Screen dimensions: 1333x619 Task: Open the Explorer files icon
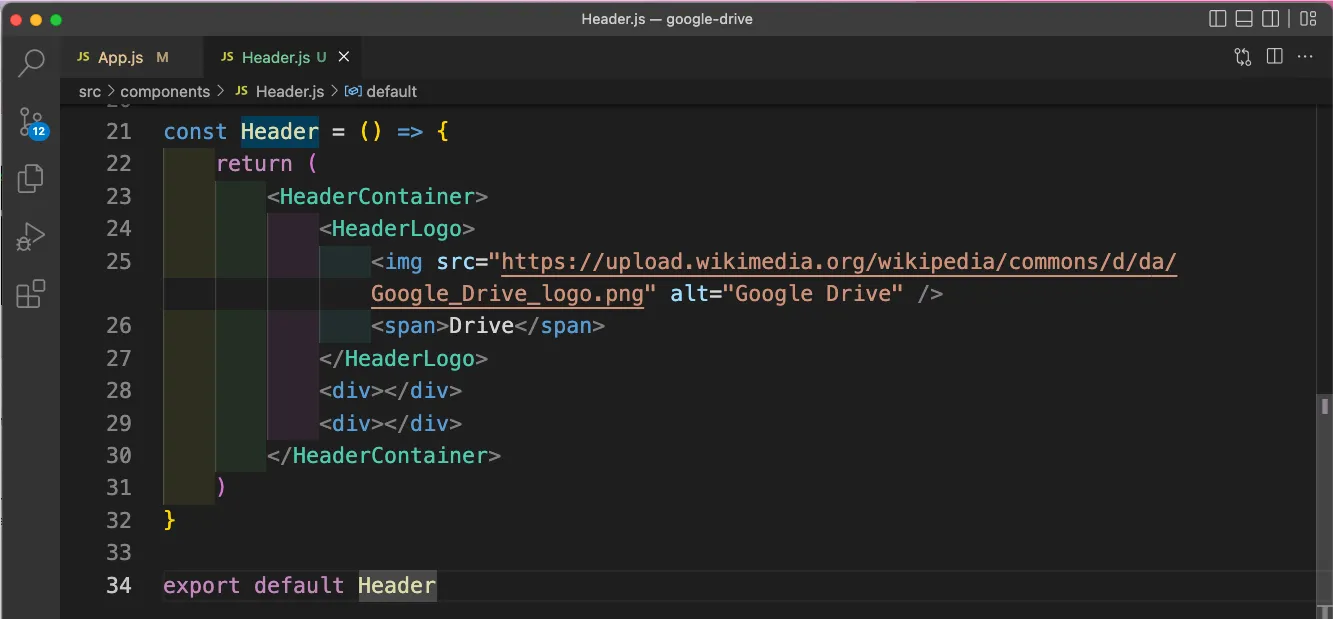pyautogui.click(x=31, y=178)
